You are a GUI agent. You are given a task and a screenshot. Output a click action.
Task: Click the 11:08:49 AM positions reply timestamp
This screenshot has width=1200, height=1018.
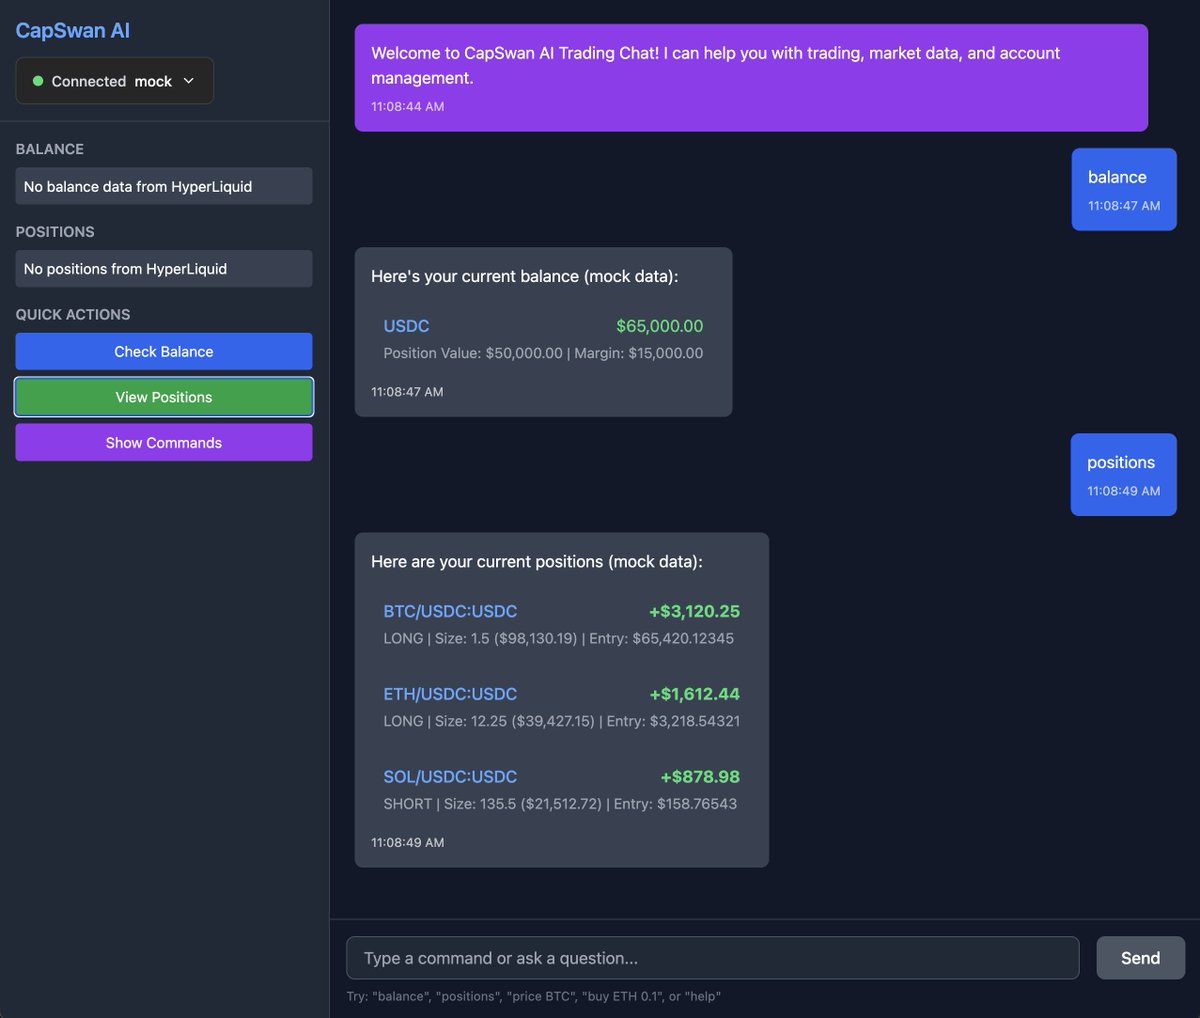[x=407, y=842]
